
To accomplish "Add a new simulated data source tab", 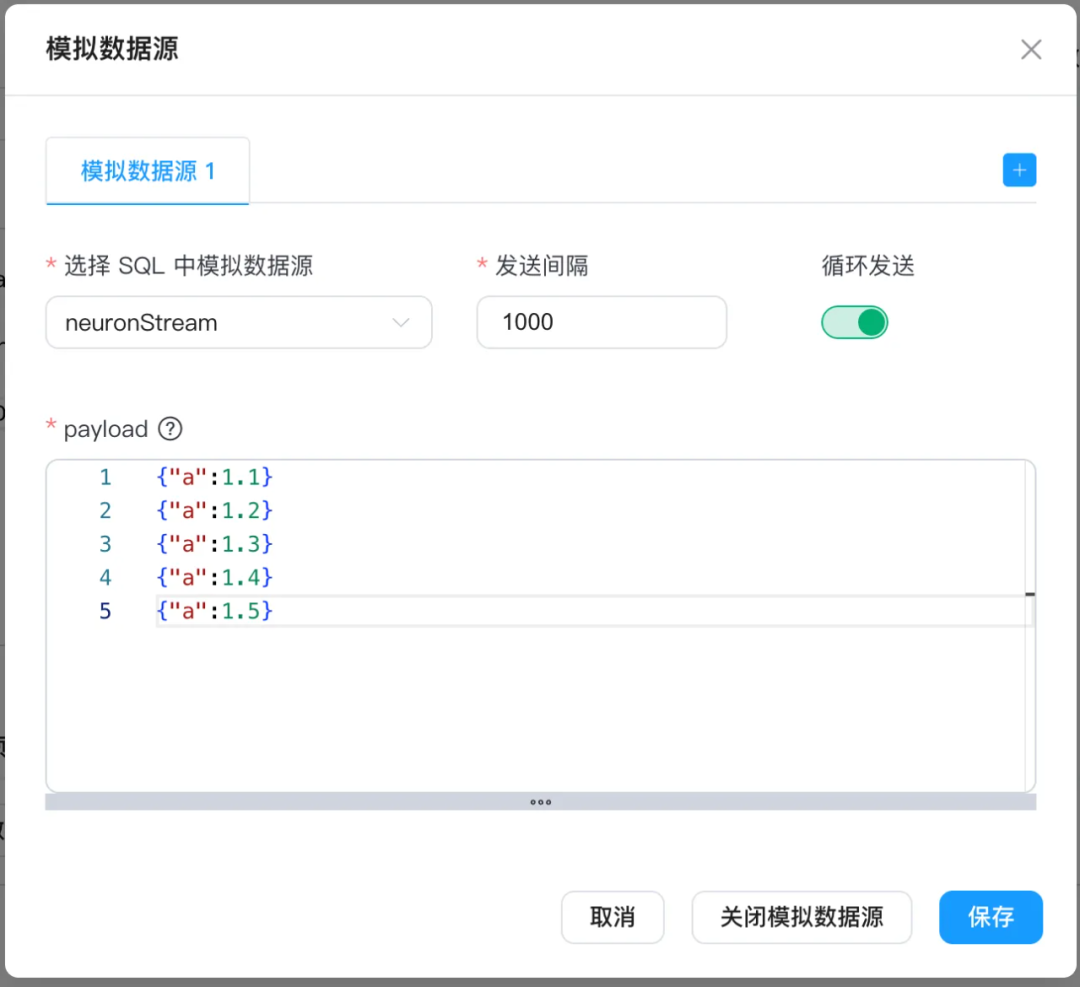I will coord(1019,170).
